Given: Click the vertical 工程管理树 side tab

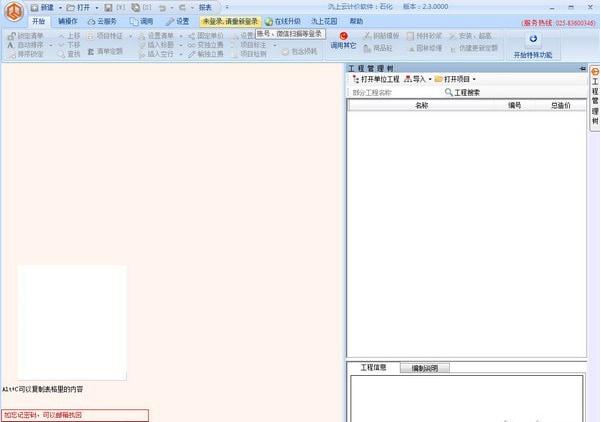Looking at the screenshot, I should pos(594,98).
